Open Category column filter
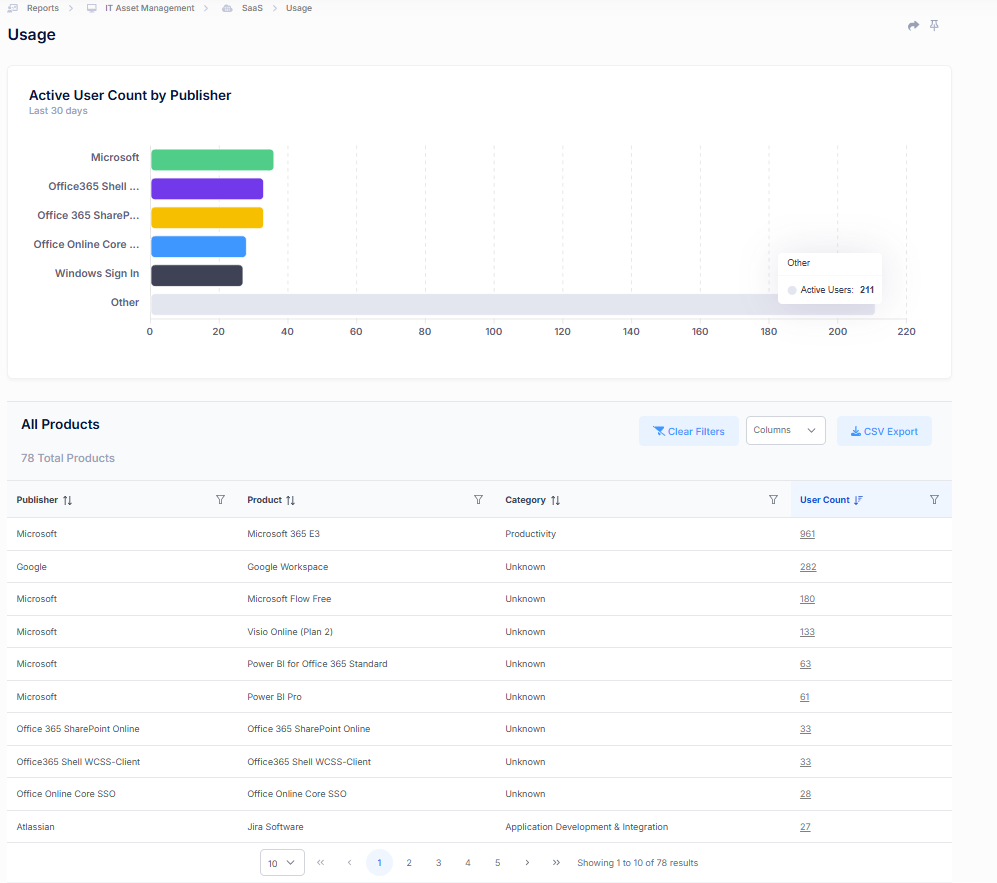The image size is (997, 883). click(x=773, y=500)
